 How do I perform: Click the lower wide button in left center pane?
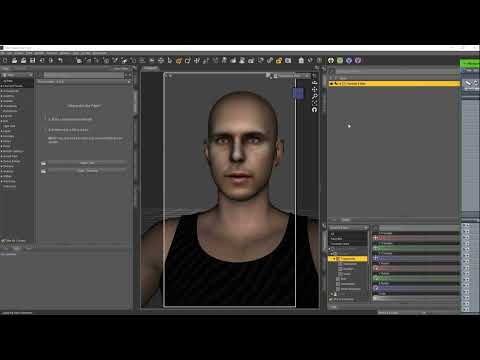tap(87, 171)
